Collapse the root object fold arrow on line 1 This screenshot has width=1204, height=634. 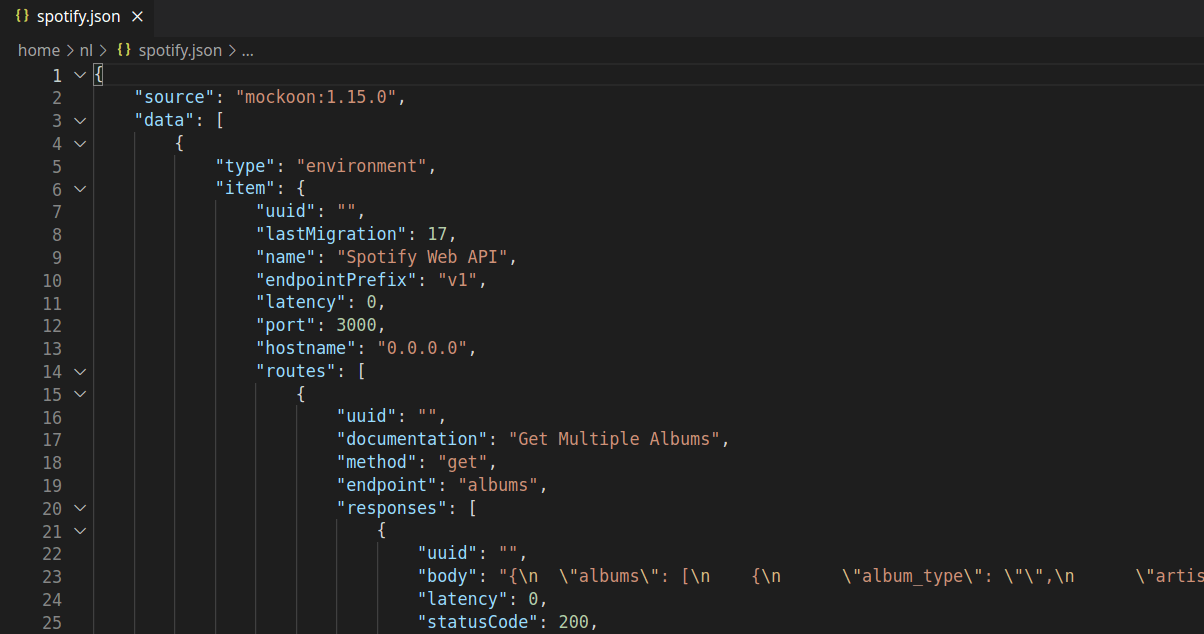[x=79, y=74]
